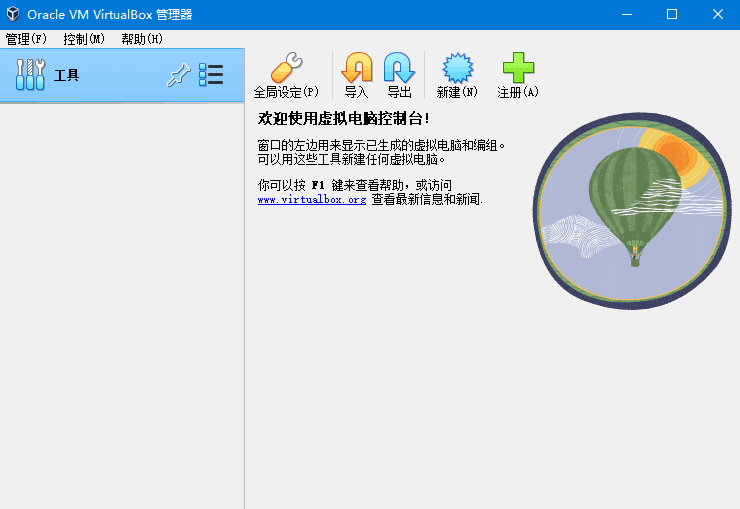Select the 工具 tools entry
740x509 pixels.
click(x=122, y=75)
